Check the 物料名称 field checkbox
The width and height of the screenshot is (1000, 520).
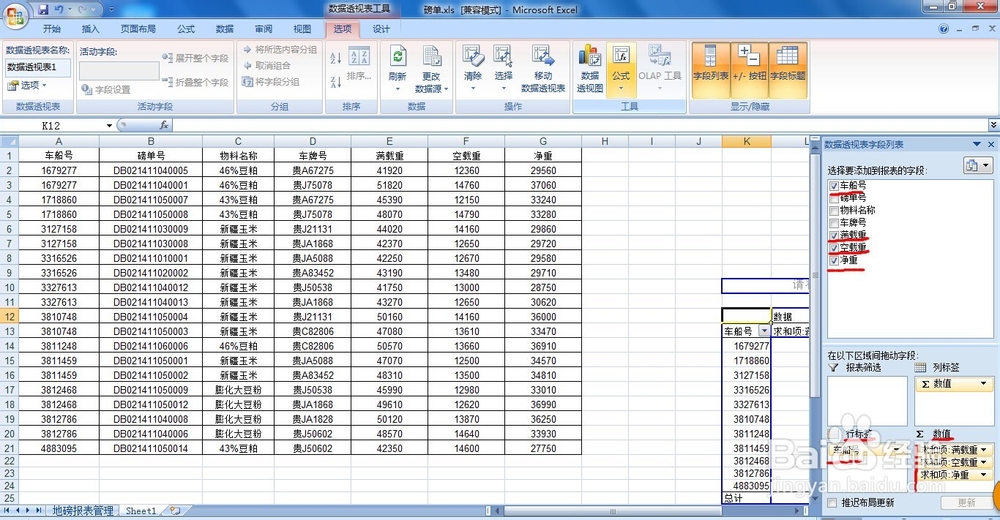click(x=834, y=211)
